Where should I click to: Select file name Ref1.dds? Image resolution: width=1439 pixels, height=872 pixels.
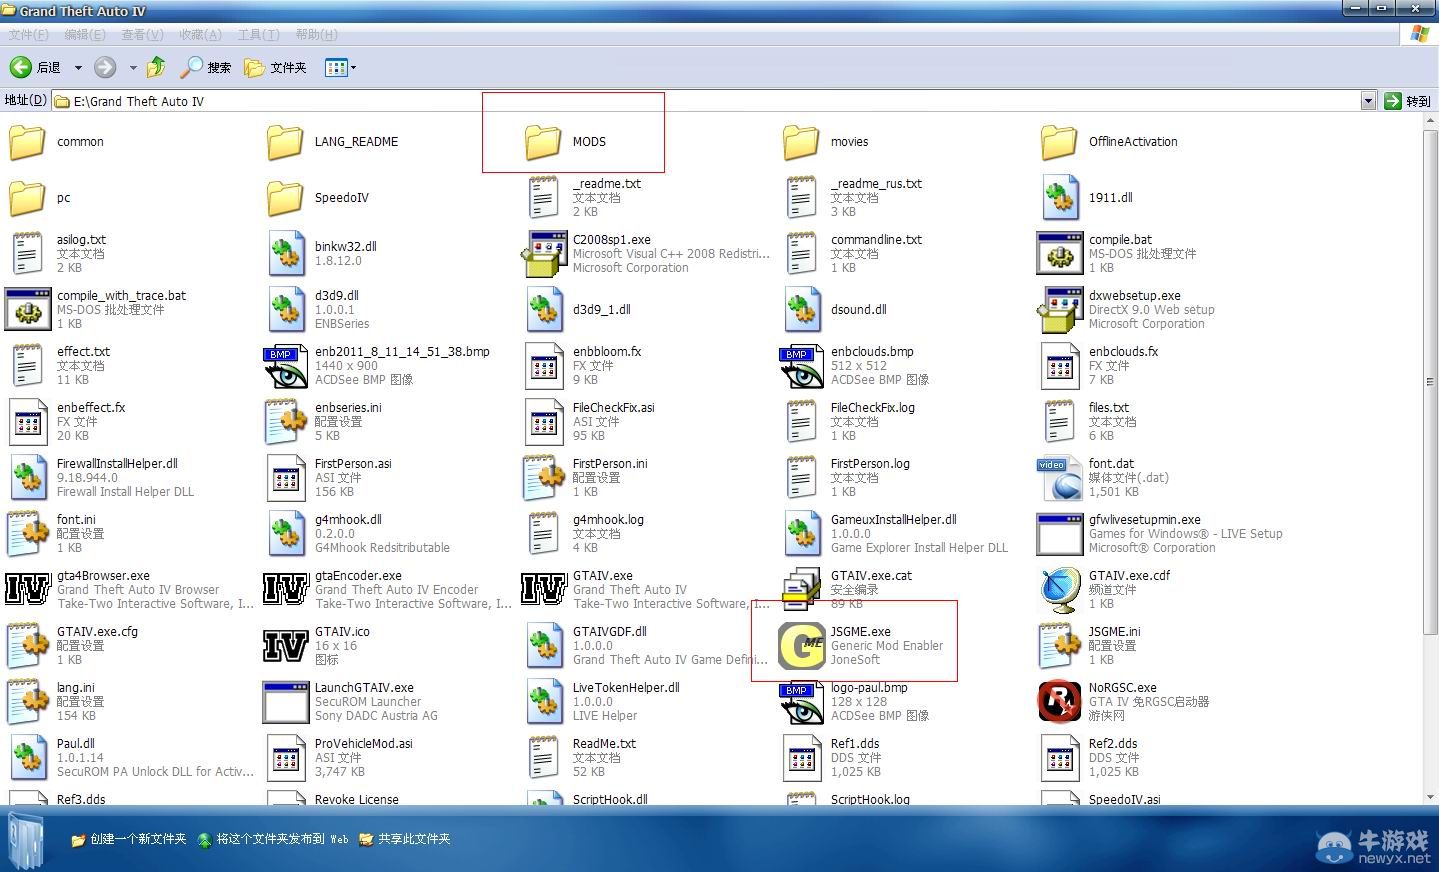[855, 744]
